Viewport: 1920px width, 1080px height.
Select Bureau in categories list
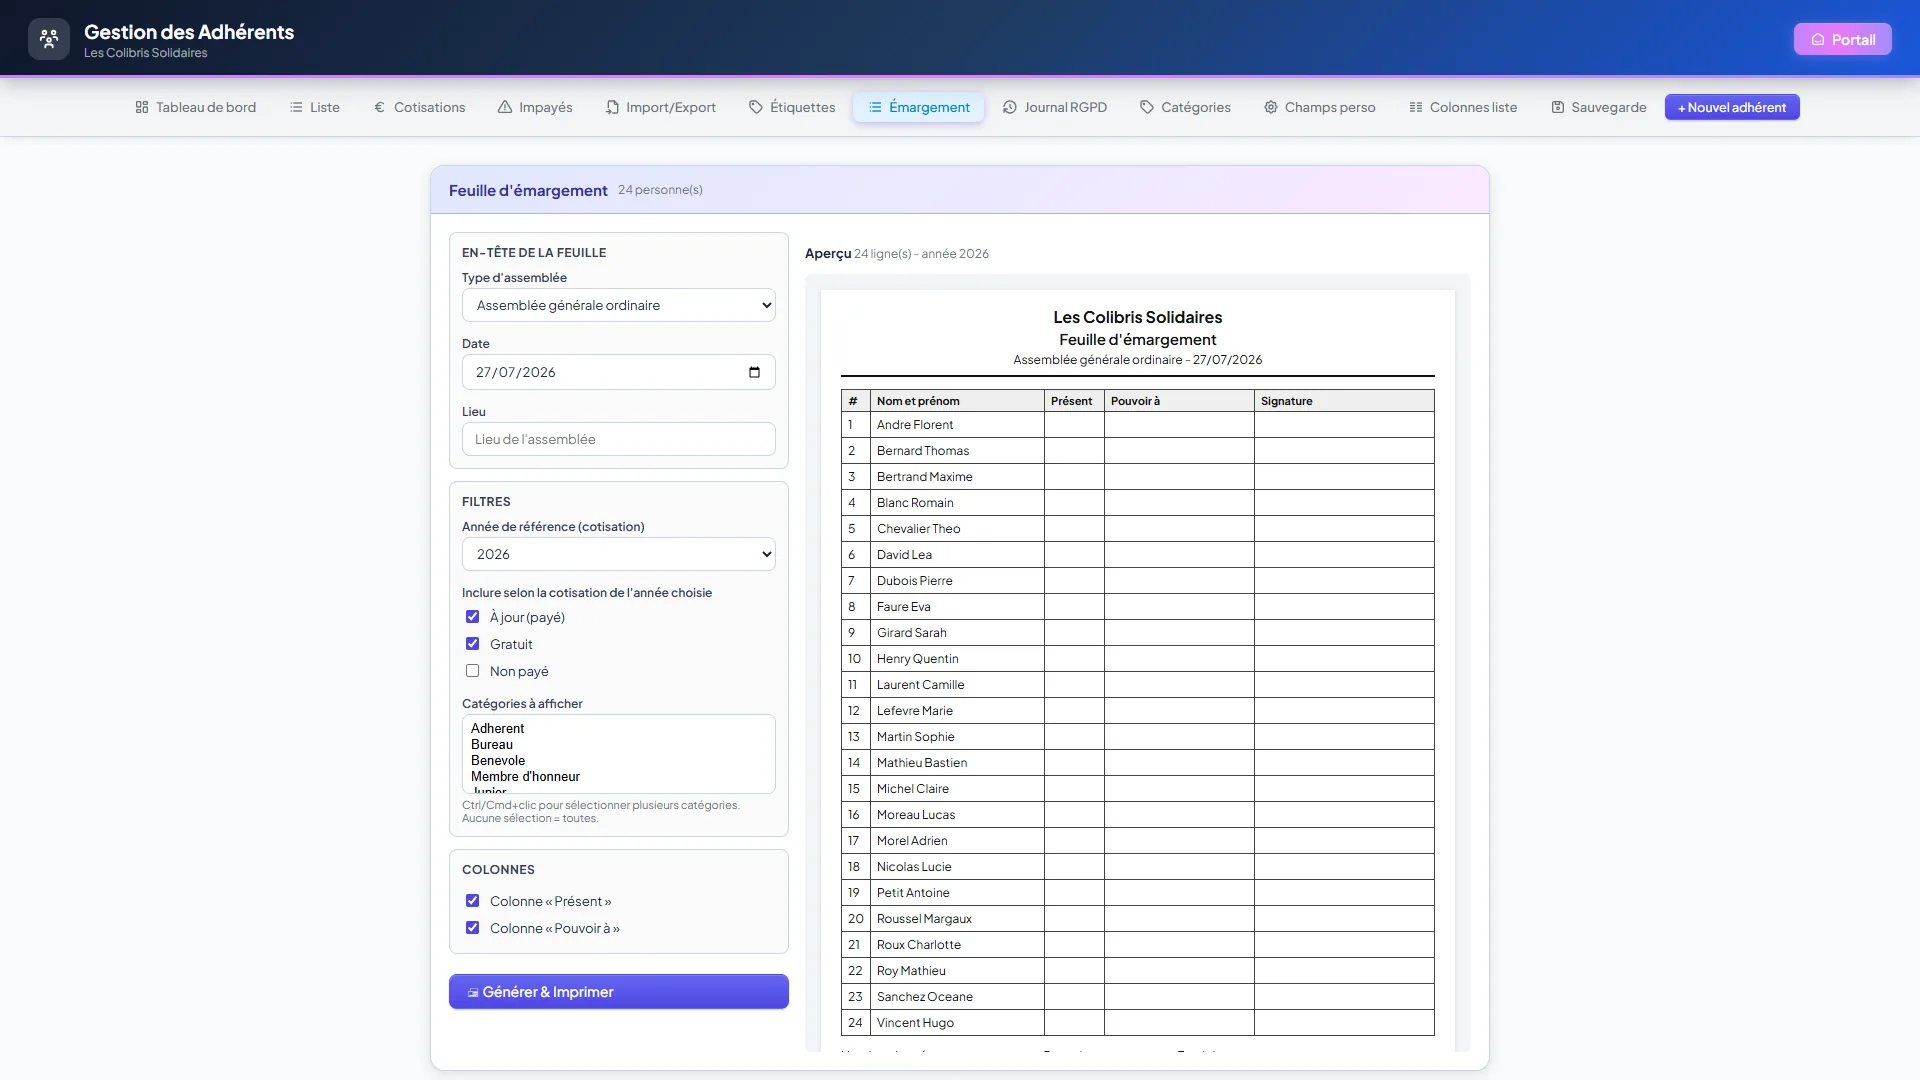click(x=492, y=745)
